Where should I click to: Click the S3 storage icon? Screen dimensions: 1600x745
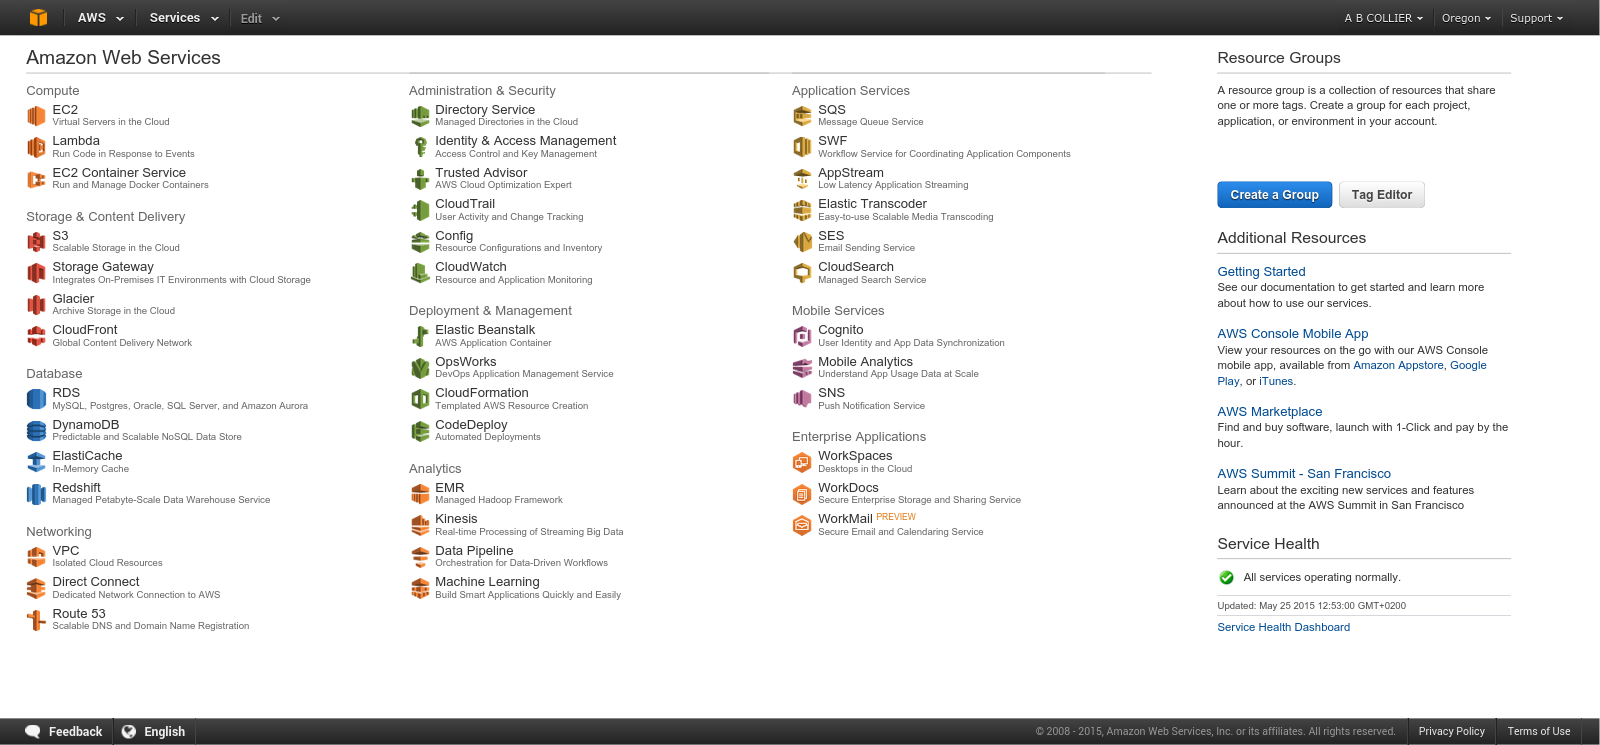[36, 242]
